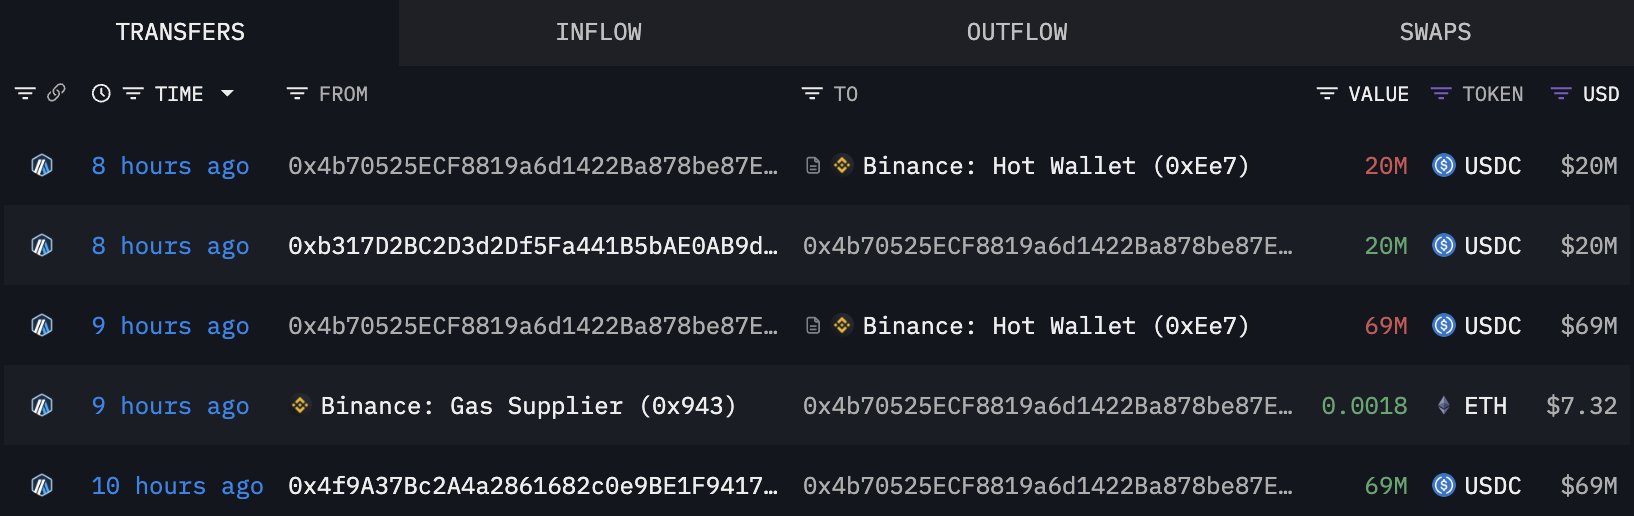This screenshot has height=516, width=1634.
Task: Open the VALUE column filter
Action: [x=1327, y=94]
